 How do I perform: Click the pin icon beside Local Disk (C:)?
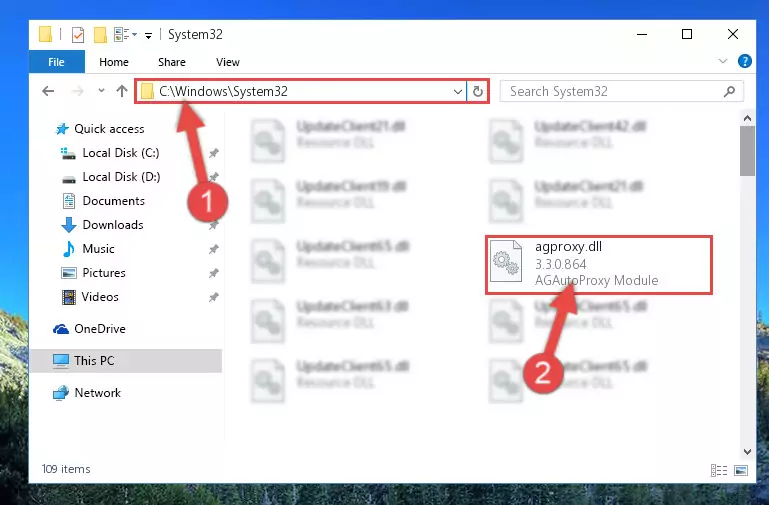213,153
